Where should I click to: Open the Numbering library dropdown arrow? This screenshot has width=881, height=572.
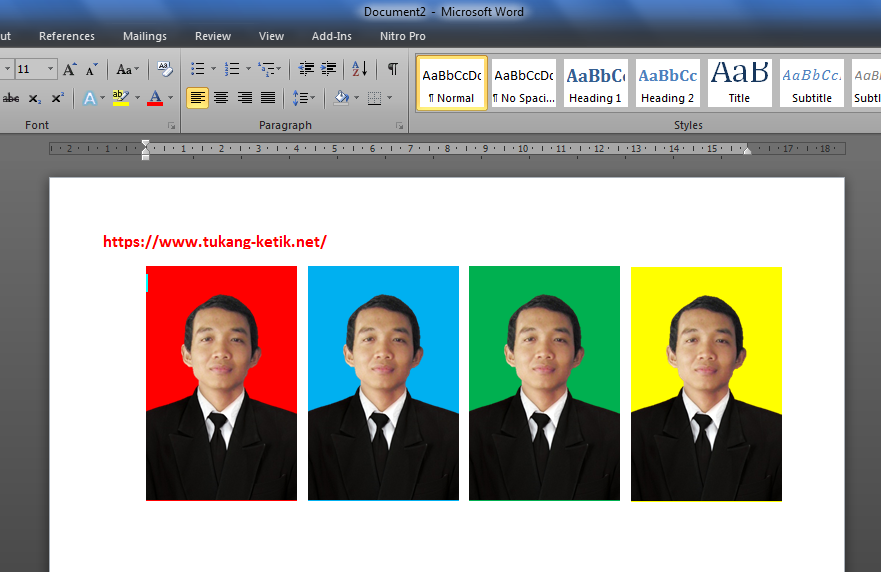pos(248,69)
